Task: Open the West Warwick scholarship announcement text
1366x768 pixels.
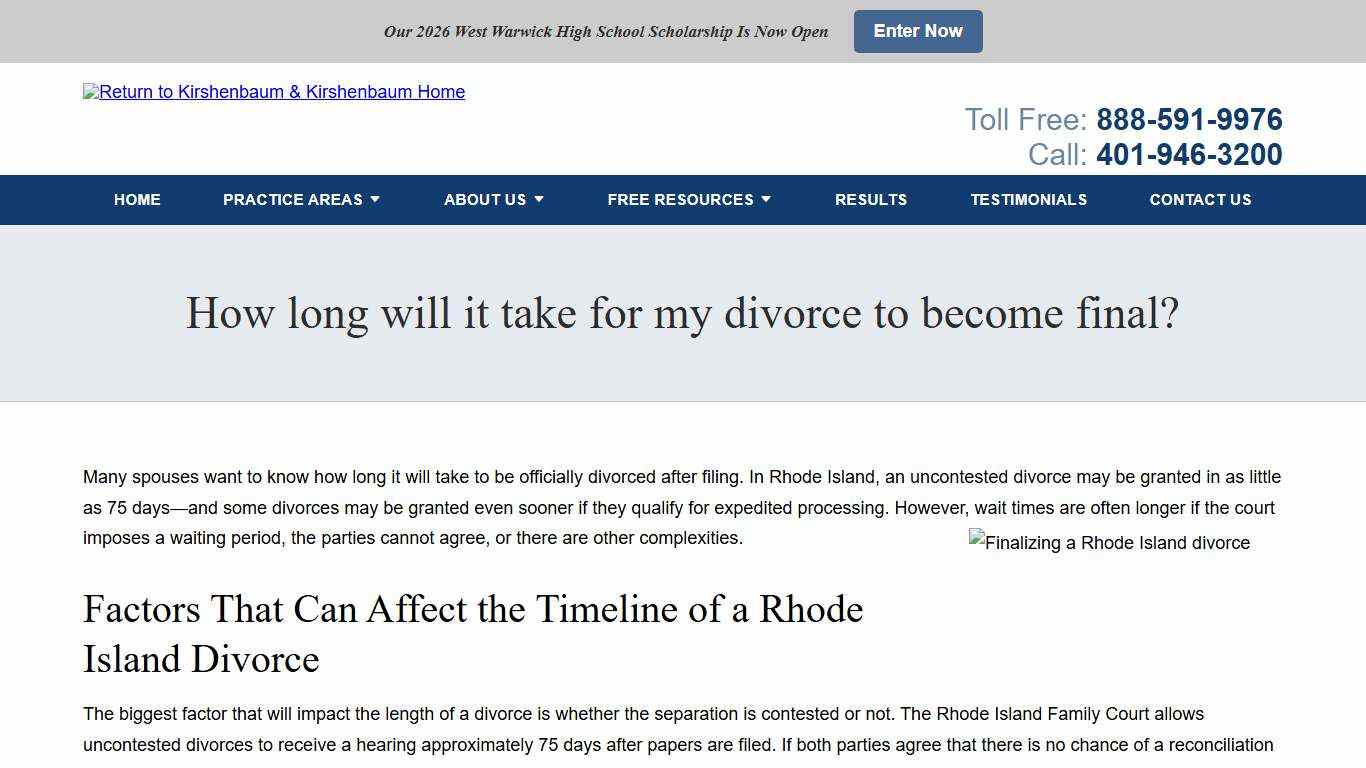Action: point(605,31)
